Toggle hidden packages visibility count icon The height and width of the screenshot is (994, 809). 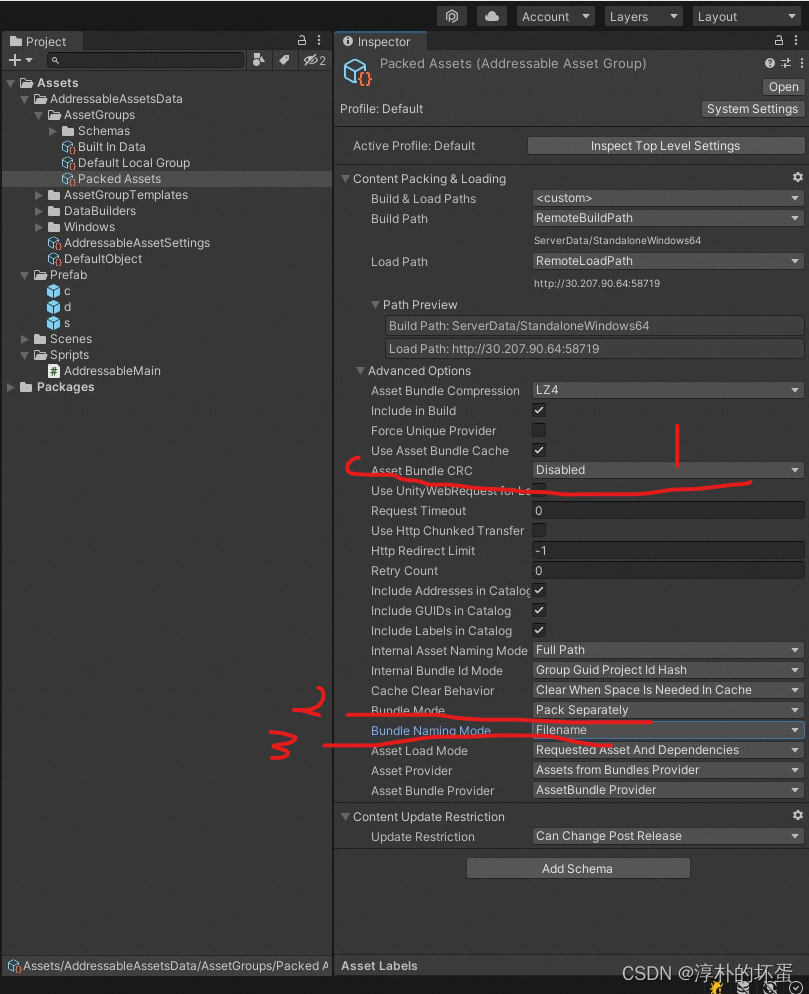tap(314, 60)
